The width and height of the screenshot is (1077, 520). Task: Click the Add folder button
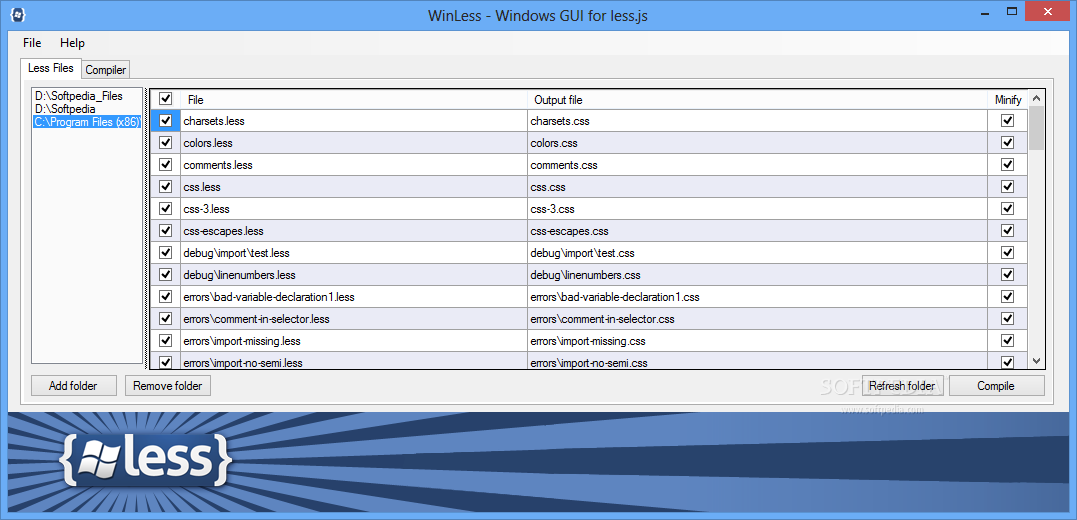pos(73,385)
